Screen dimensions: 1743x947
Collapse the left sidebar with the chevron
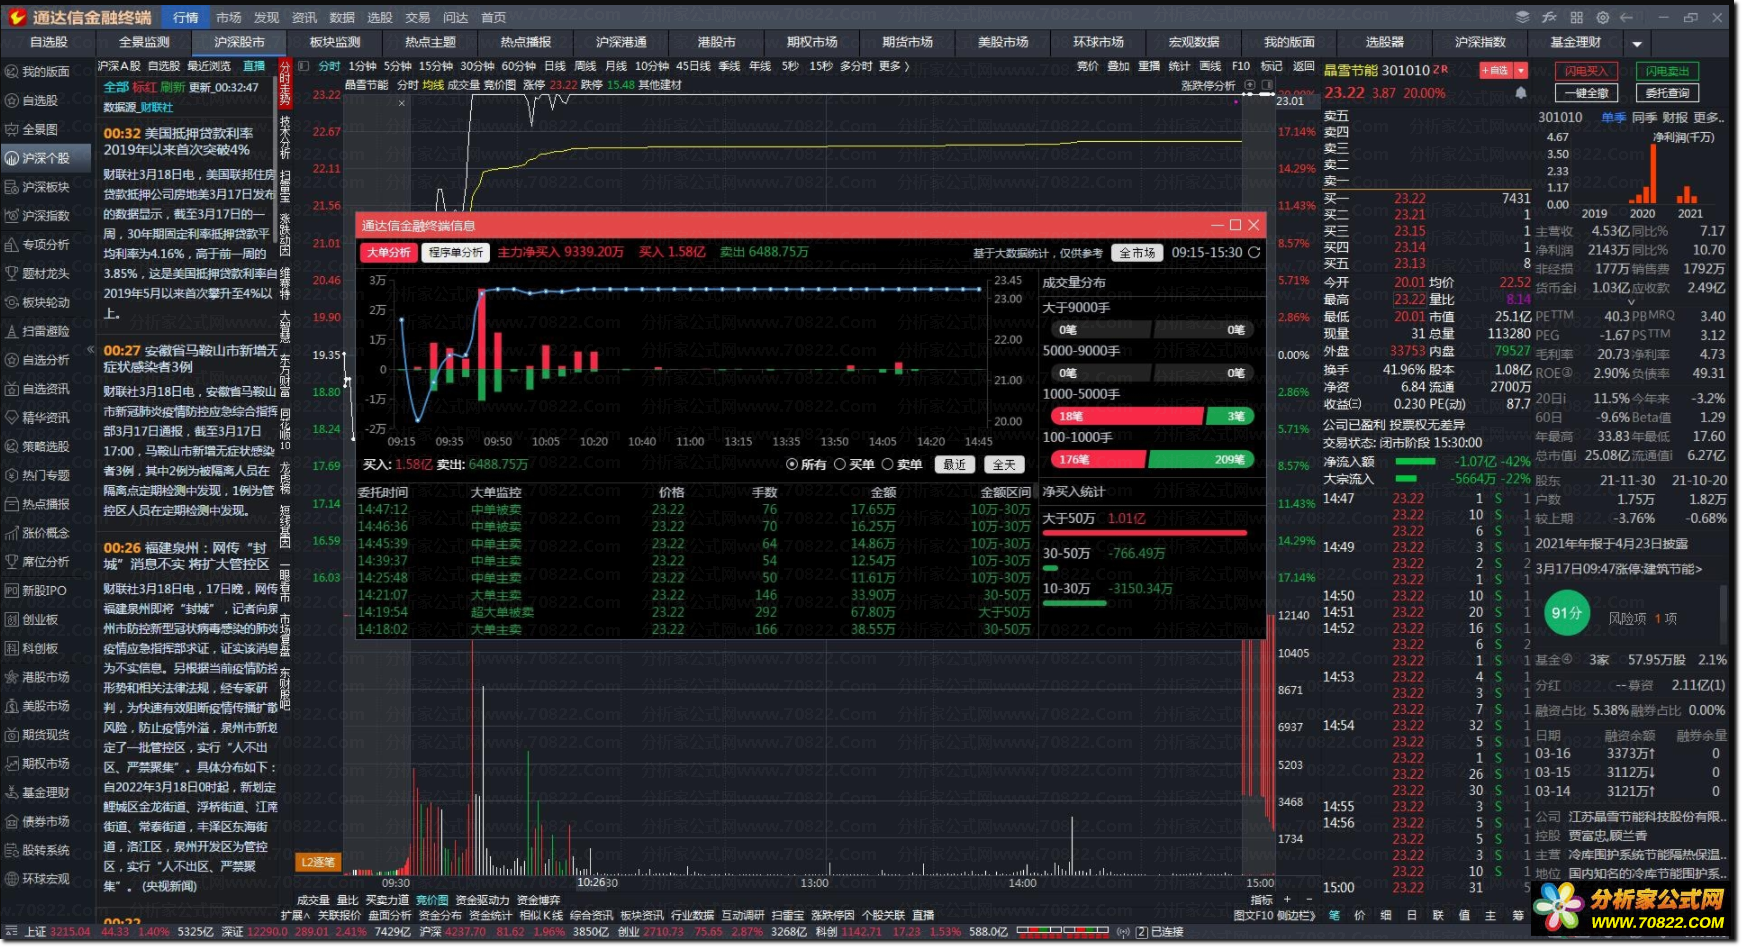point(91,349)
